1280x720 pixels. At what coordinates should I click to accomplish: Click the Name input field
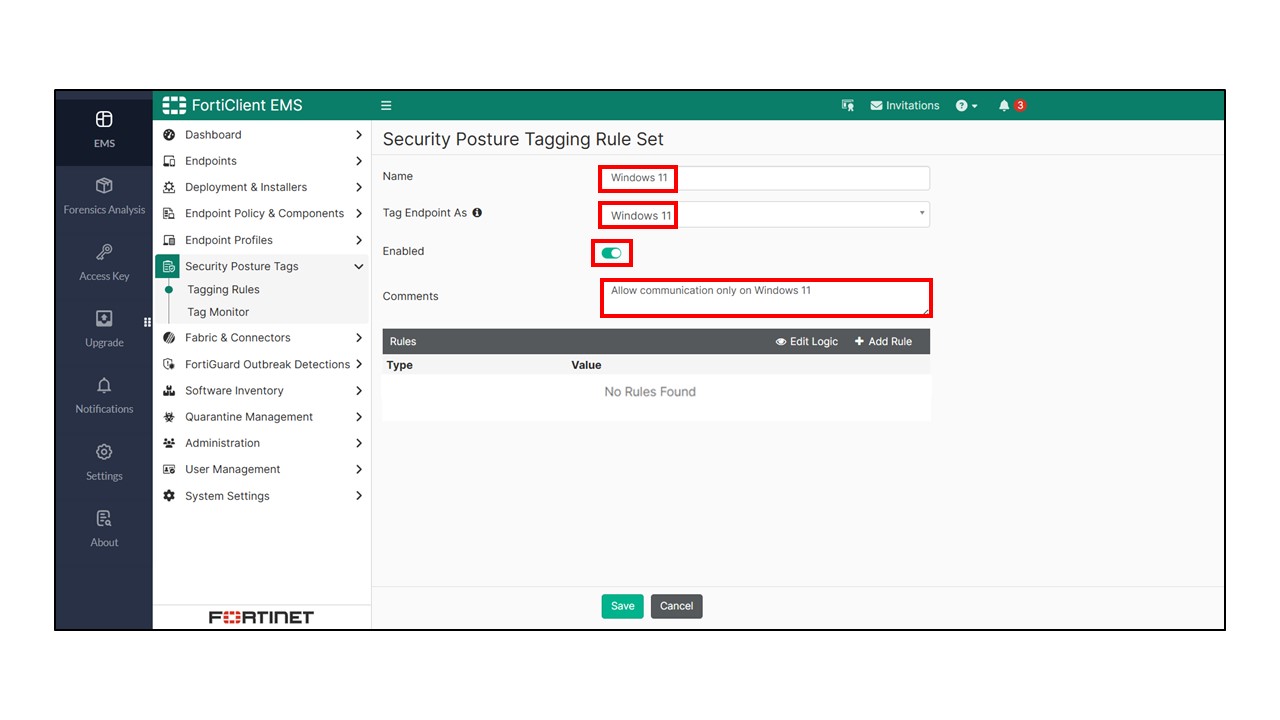click(765, 178)
